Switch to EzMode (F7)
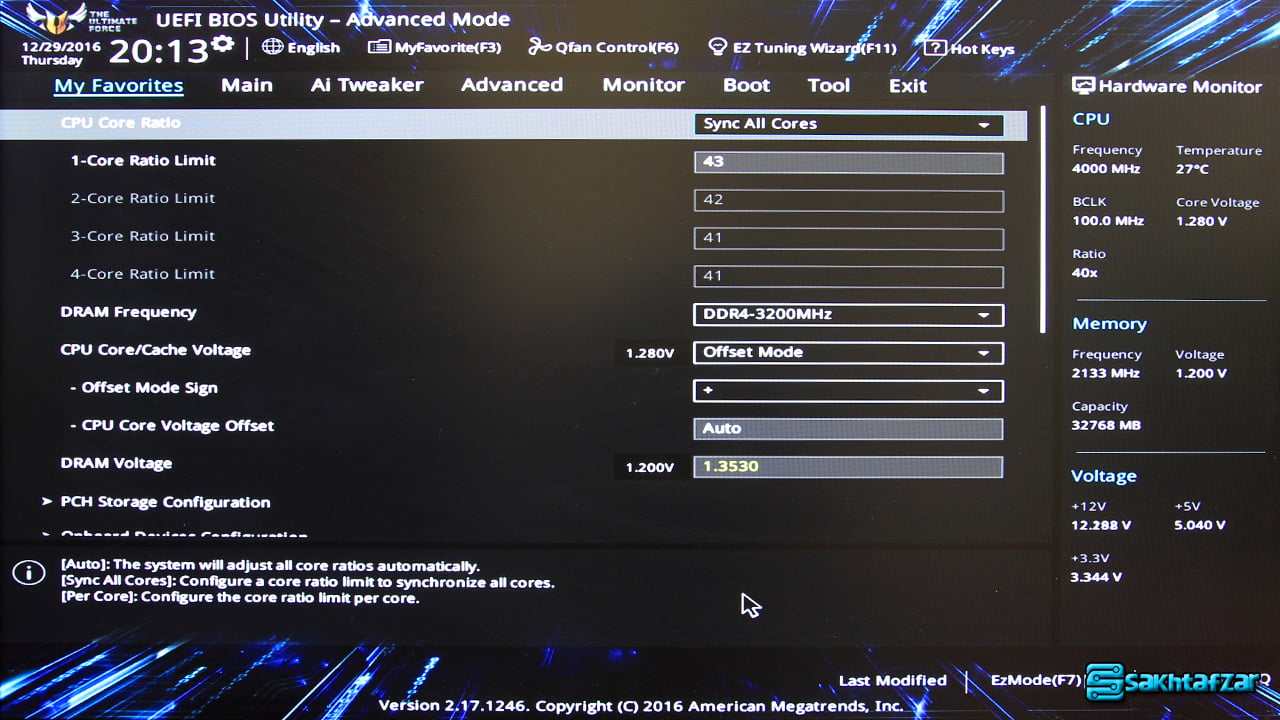Viewport: 1280px width, 720px height. (1035, 680)
